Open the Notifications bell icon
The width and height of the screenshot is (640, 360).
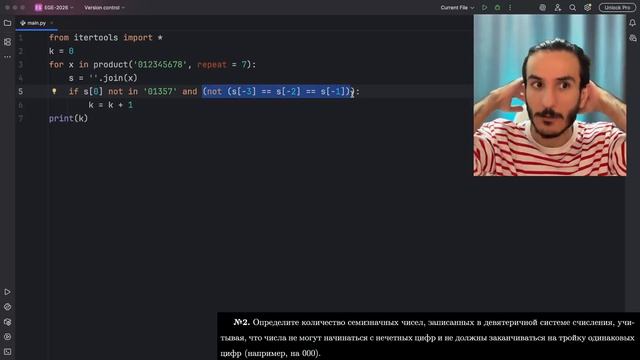pos(632,23)
